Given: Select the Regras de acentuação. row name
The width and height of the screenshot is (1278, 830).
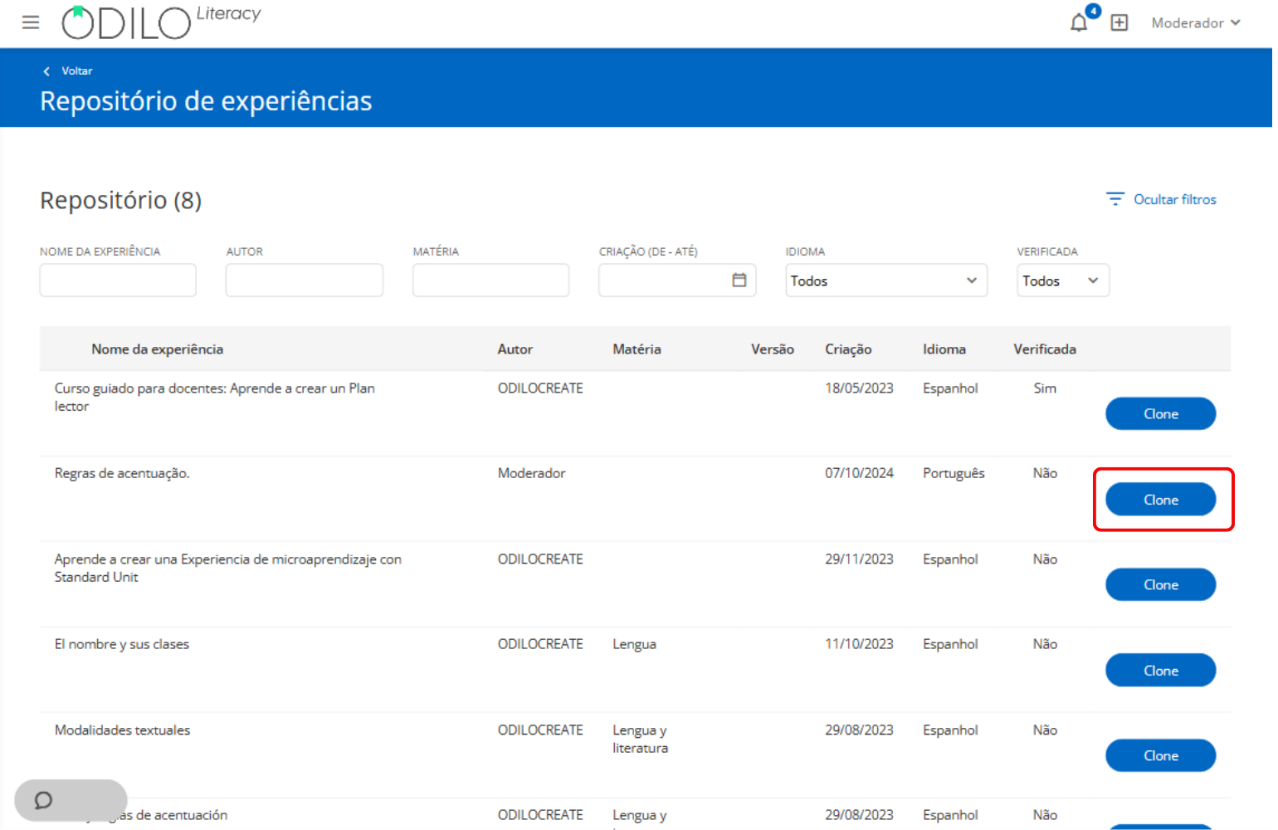Looking at the screenshot, I should click(122, 473).
